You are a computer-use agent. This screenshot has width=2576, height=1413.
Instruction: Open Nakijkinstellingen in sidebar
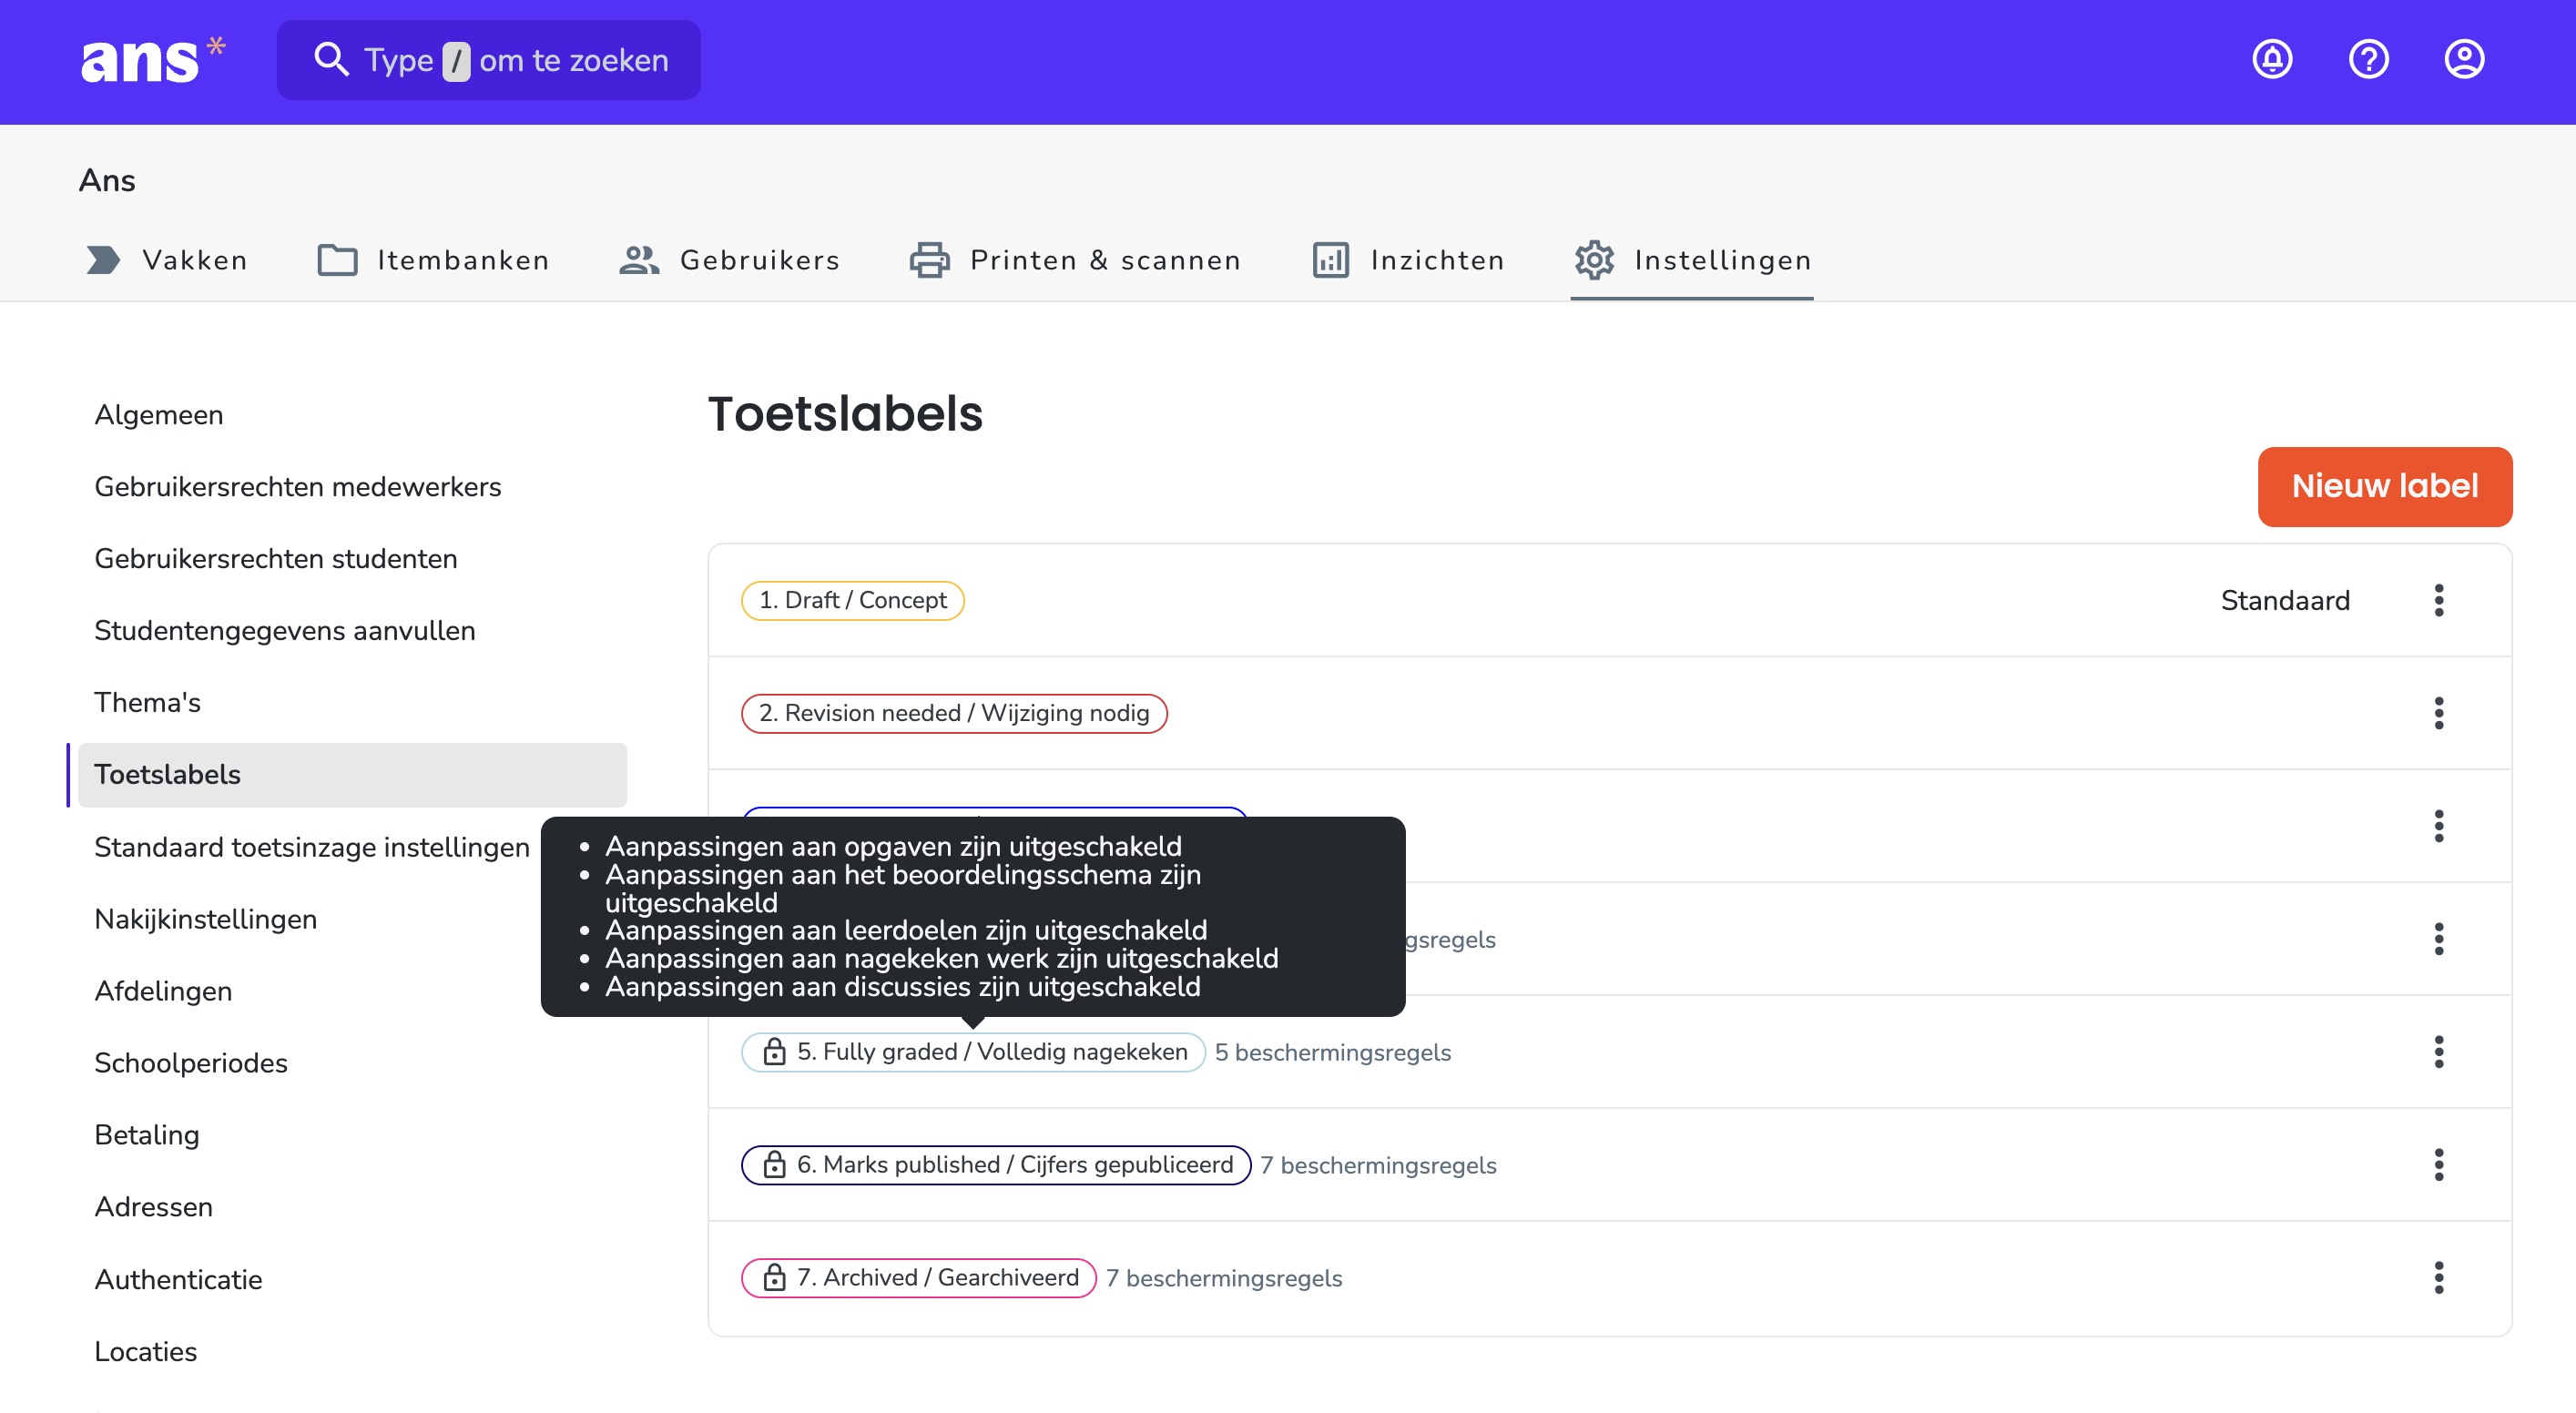coord(206,919)
